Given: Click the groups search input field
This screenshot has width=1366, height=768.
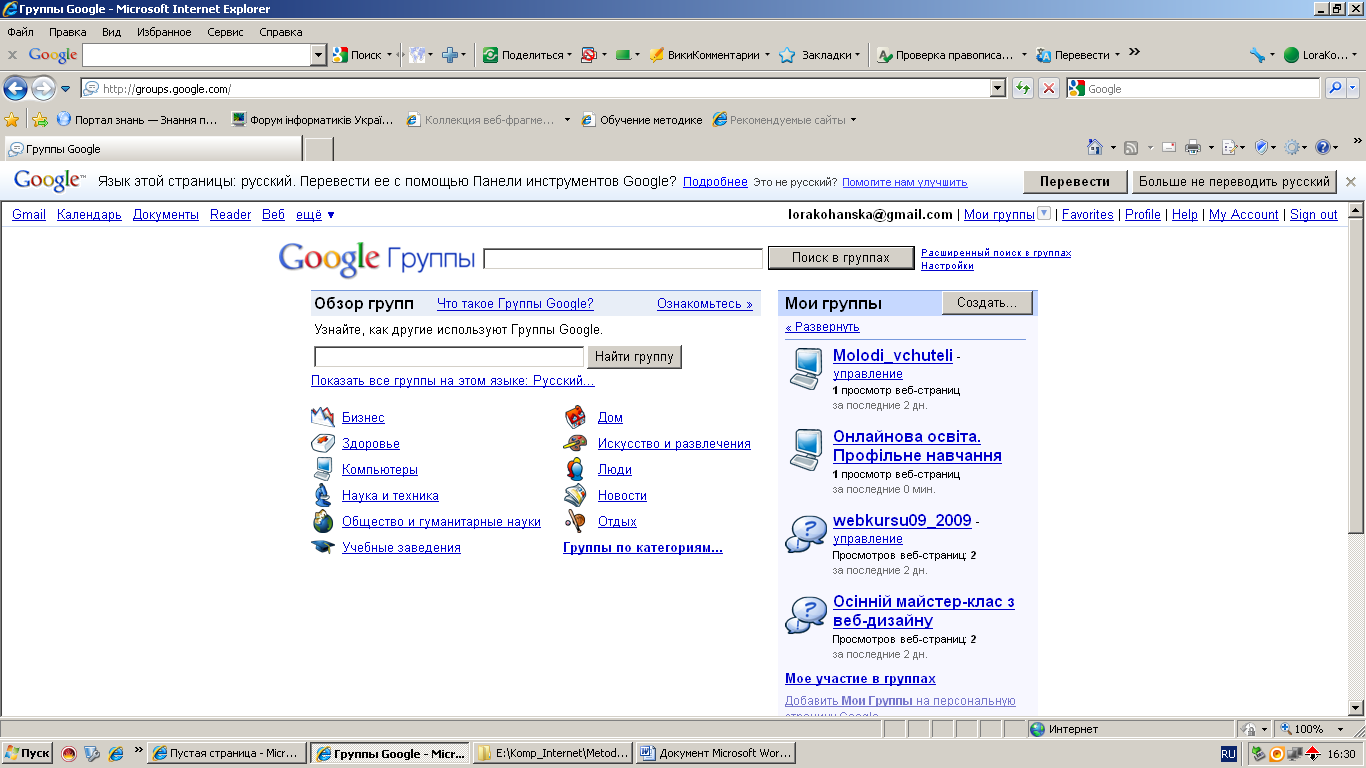Looking at the screenshot, I should [x=623, y=259].
